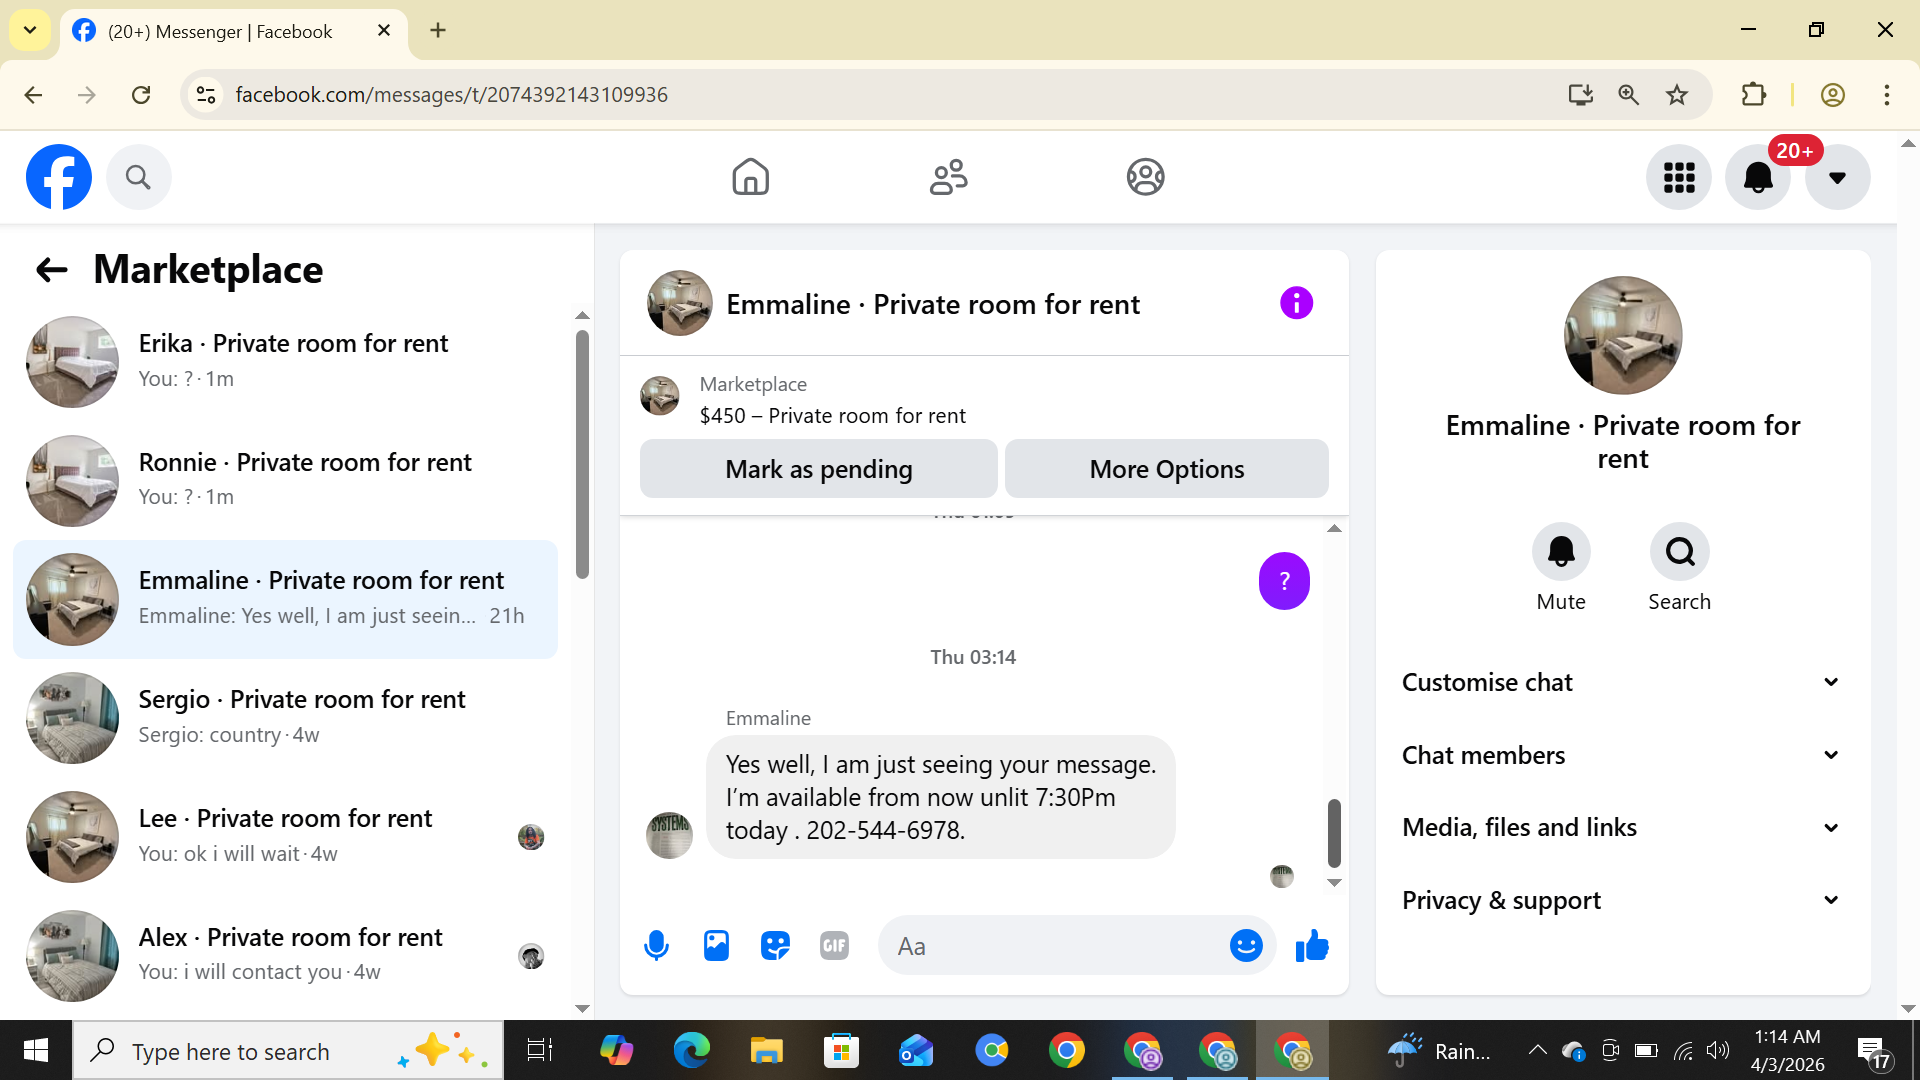Close the Messenger | Facebook tab
The height and width of the screenshot is (1080, 1920).
[x=384, y=31]
